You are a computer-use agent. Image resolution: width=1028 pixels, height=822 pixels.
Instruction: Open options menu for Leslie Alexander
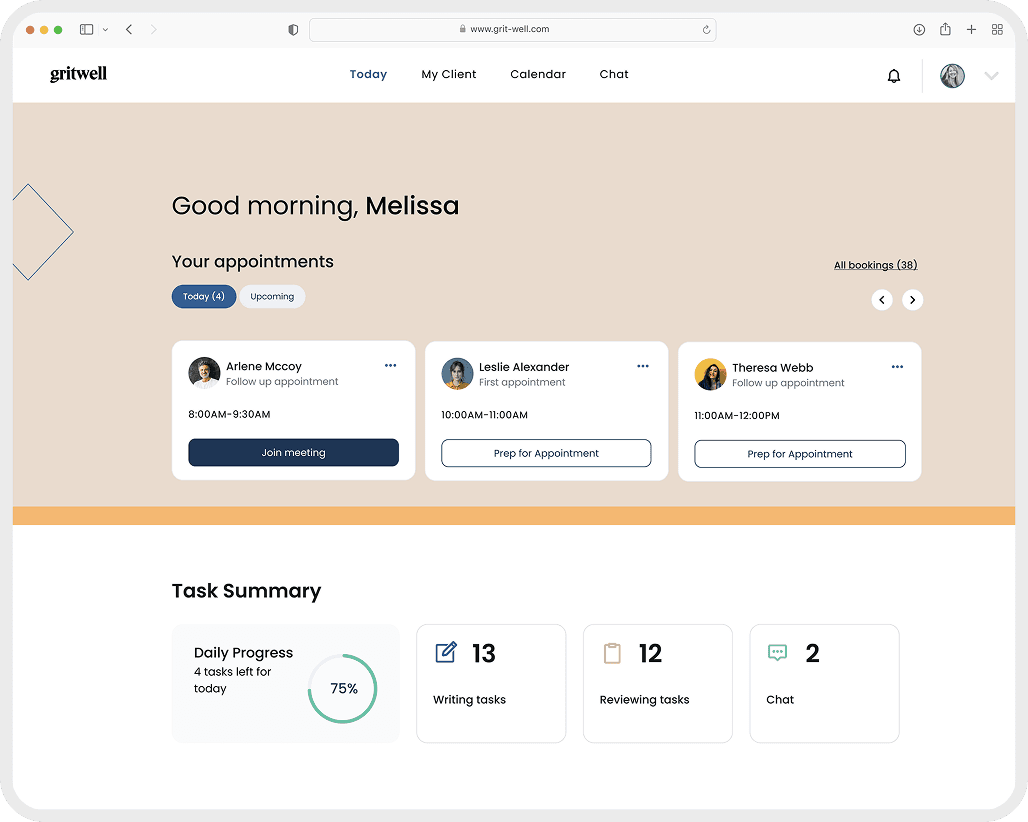[x=642, y=366]
